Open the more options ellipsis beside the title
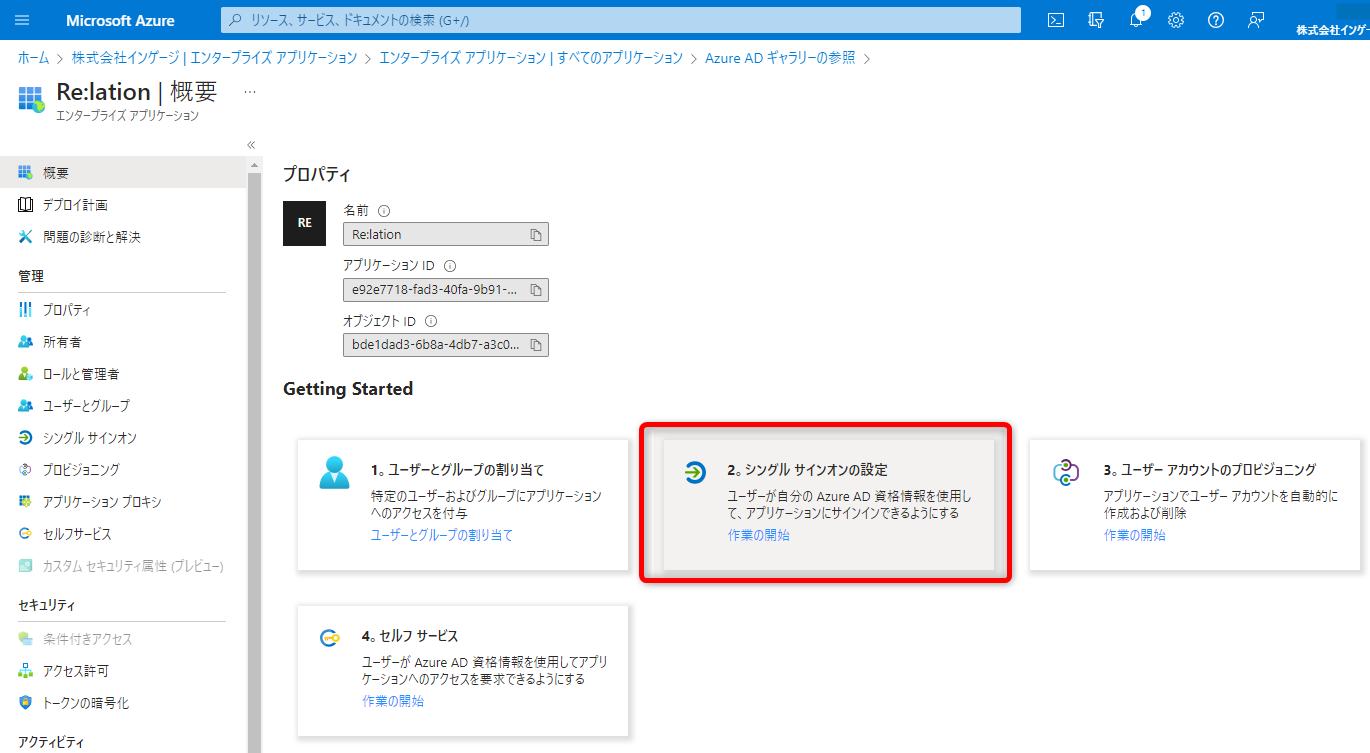Image resolution: width=1370 pixels, height=753 pixels. (250, 92)
